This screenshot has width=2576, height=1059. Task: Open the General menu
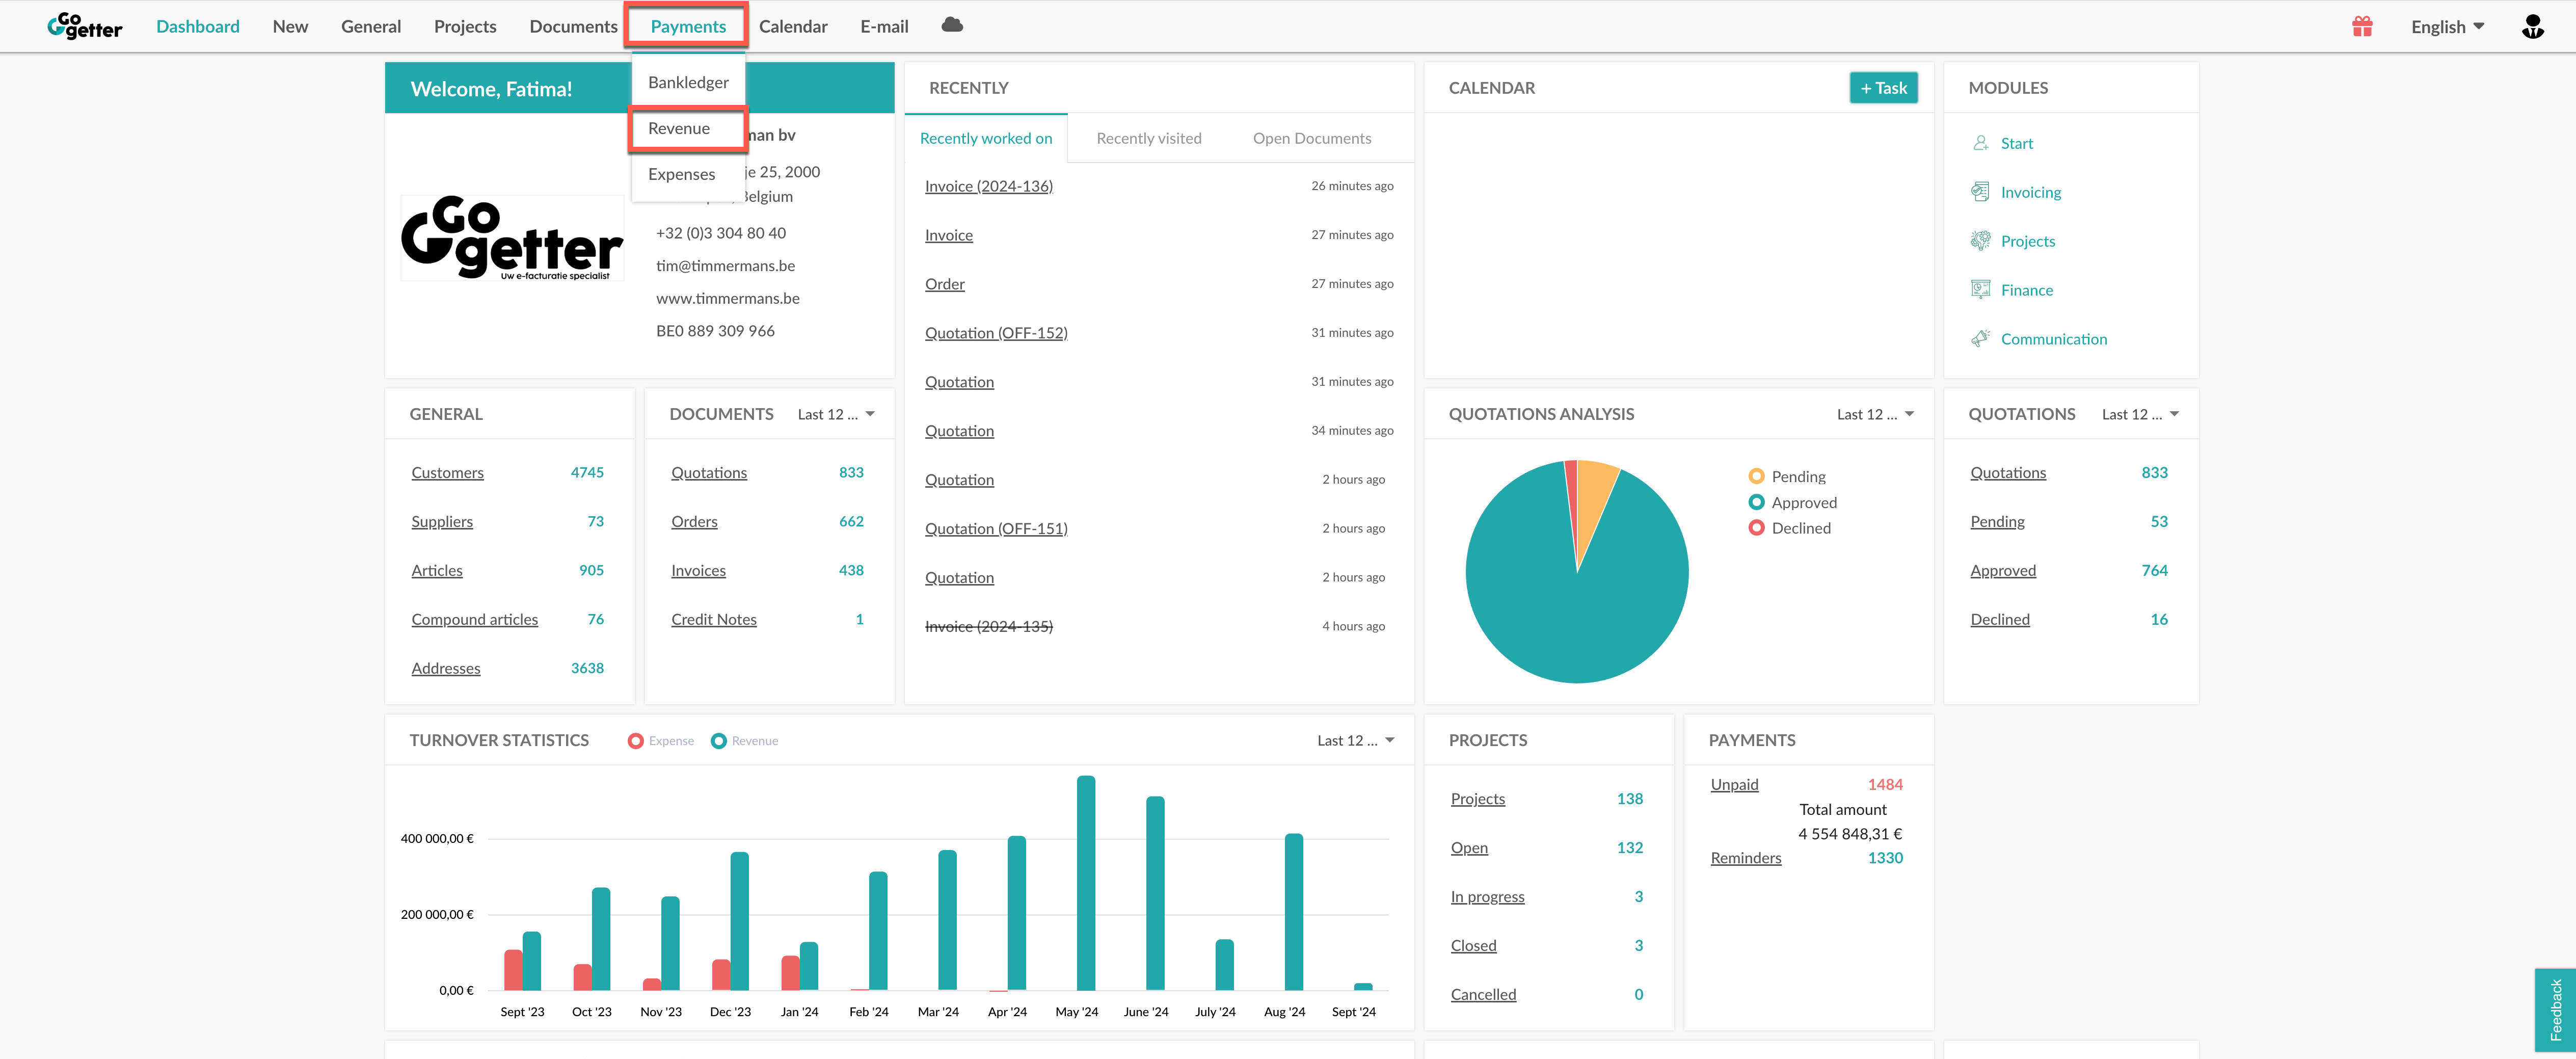coord(371,27)
